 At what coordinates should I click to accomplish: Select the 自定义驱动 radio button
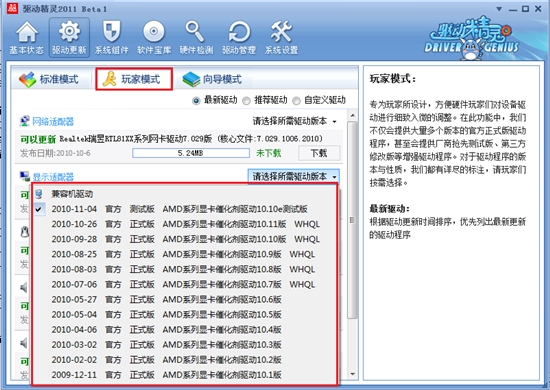(296, 101)
